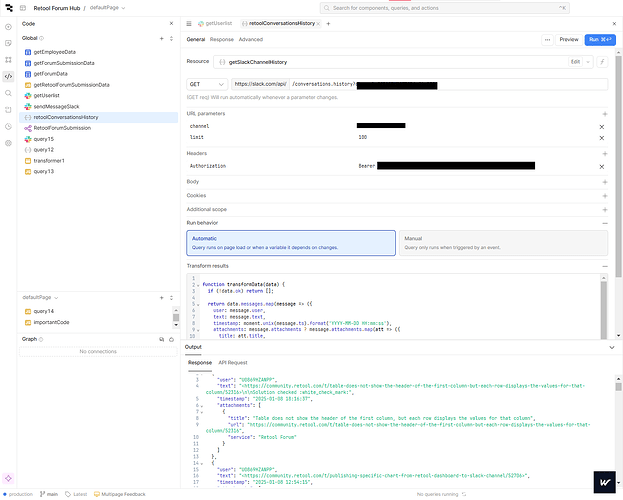This screenshot has width=623, height=500.
Task: Click the output response scrollbar
Action: (x=618, y=387)
